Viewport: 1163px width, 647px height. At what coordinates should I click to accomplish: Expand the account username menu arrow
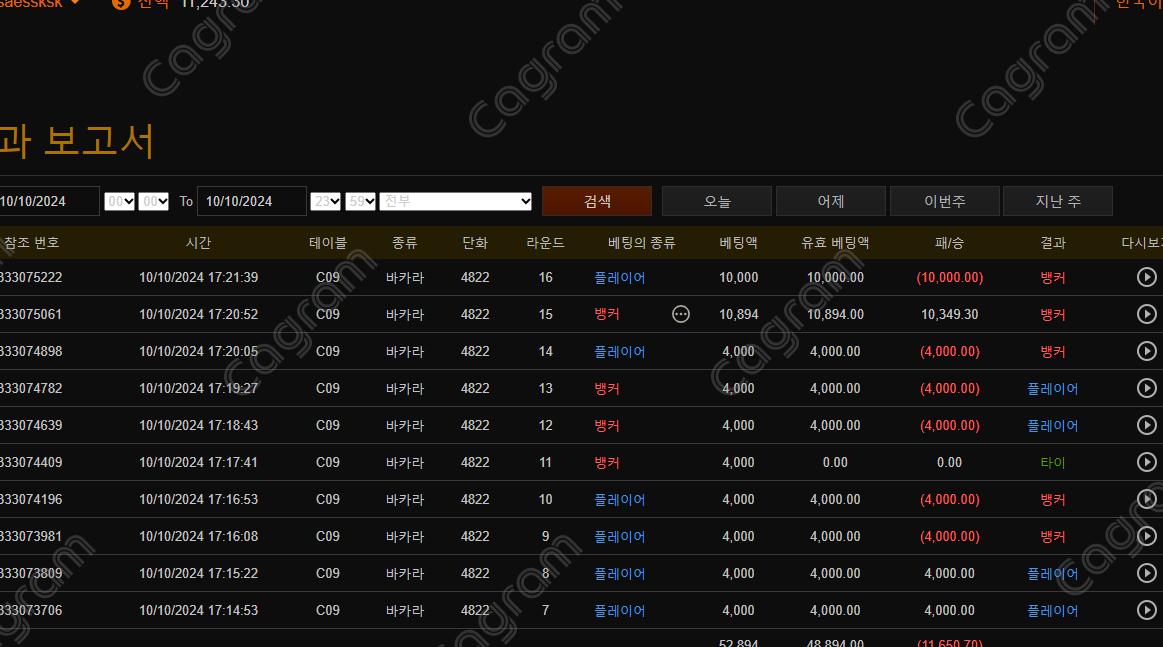tap(76, 3)
